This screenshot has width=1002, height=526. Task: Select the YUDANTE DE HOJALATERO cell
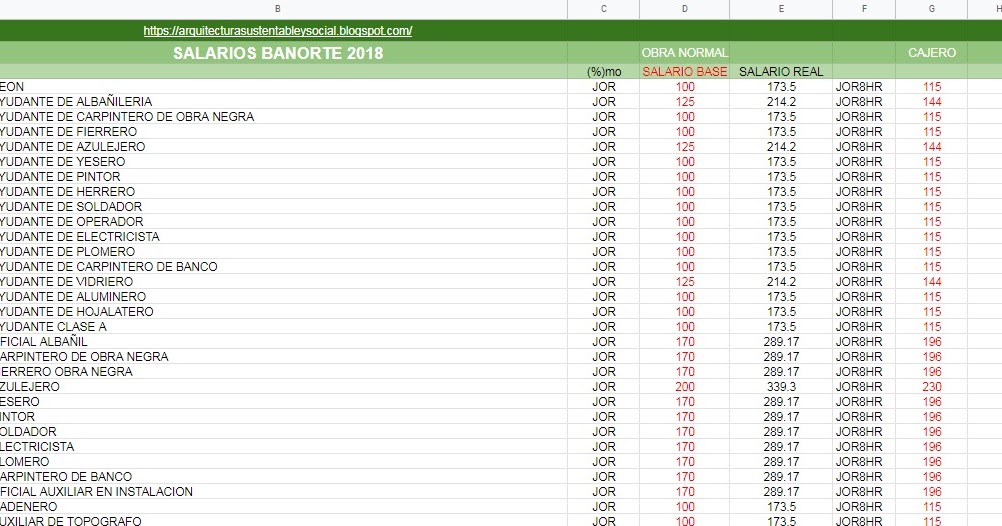pos(283,312)
